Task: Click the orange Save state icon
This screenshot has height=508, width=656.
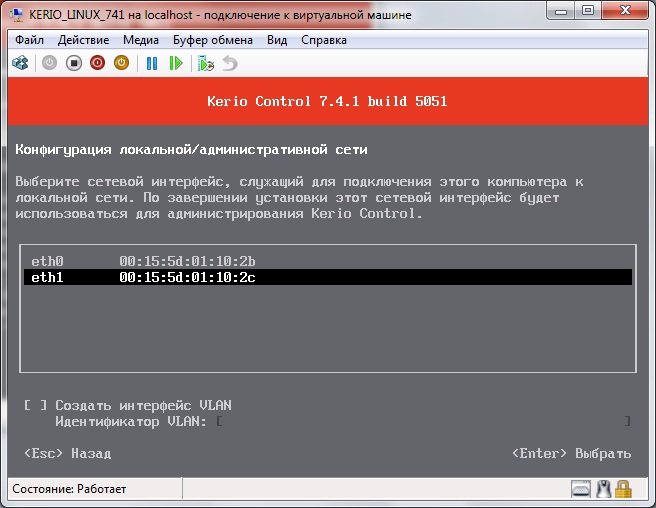Action: (x=121, y=64)
